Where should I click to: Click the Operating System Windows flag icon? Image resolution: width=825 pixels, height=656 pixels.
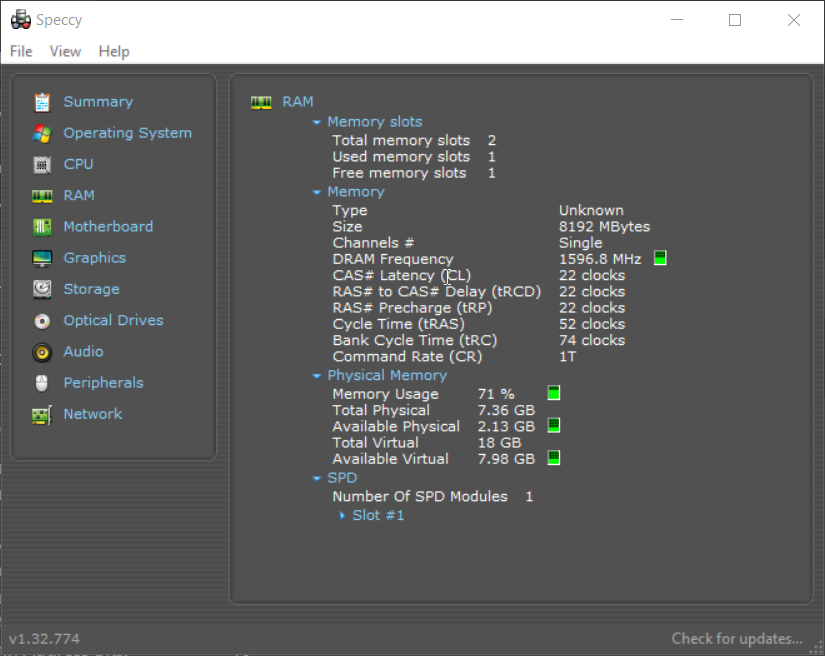point(42,133)
